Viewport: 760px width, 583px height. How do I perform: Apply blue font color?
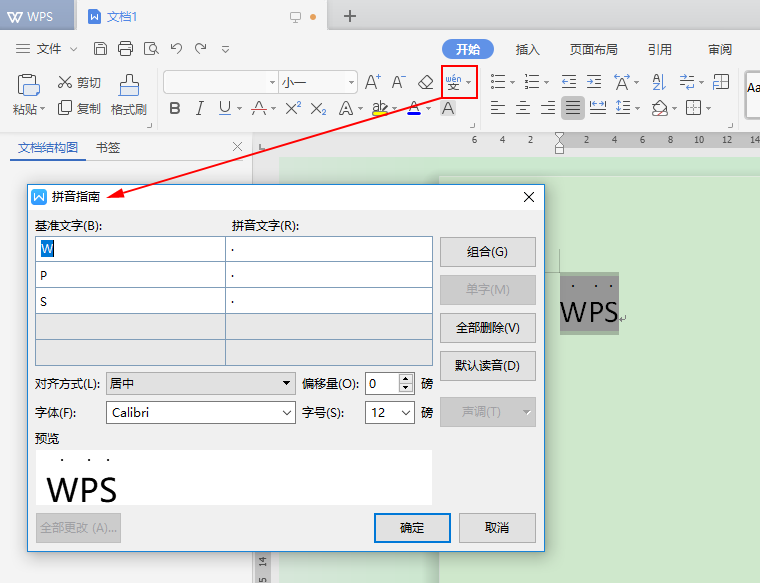pos(414,108)
